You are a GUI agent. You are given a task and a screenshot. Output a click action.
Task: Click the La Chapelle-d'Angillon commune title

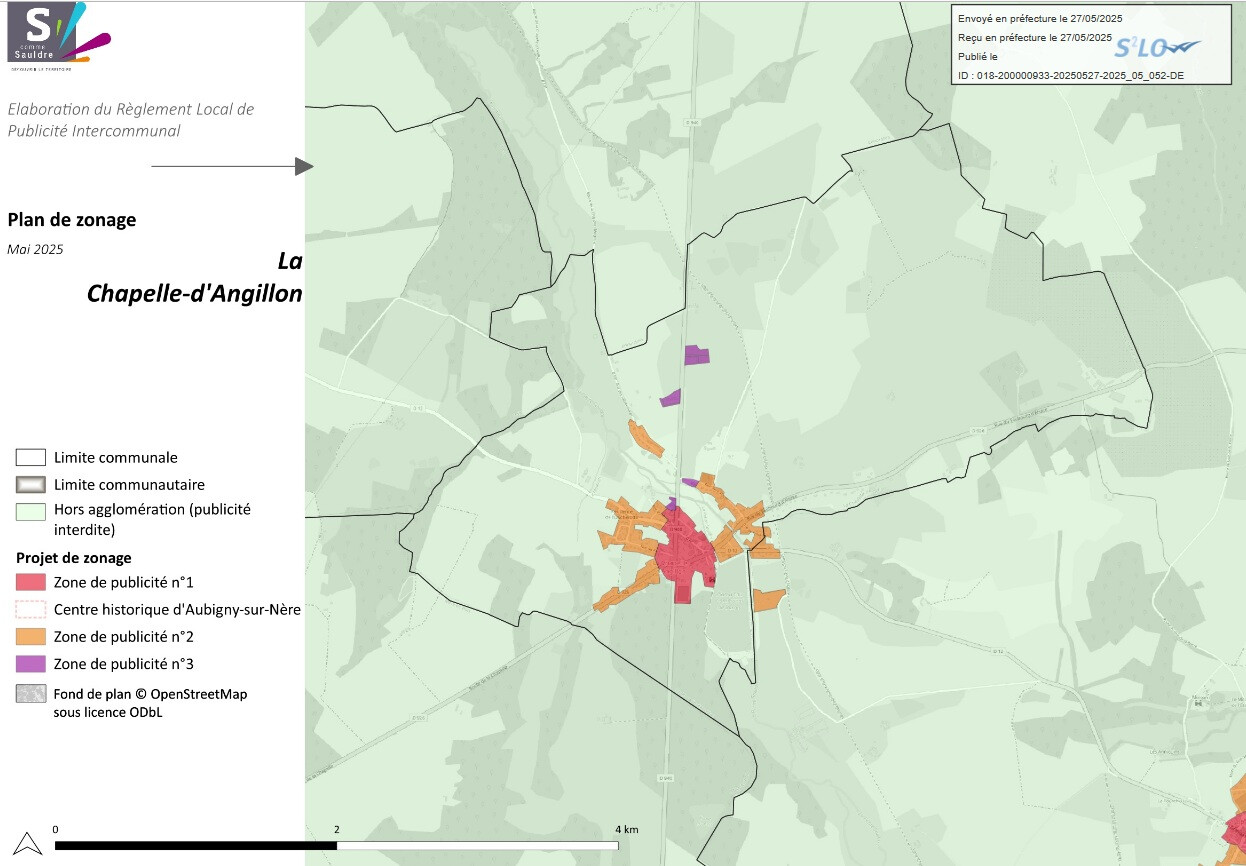pos(194,278)
